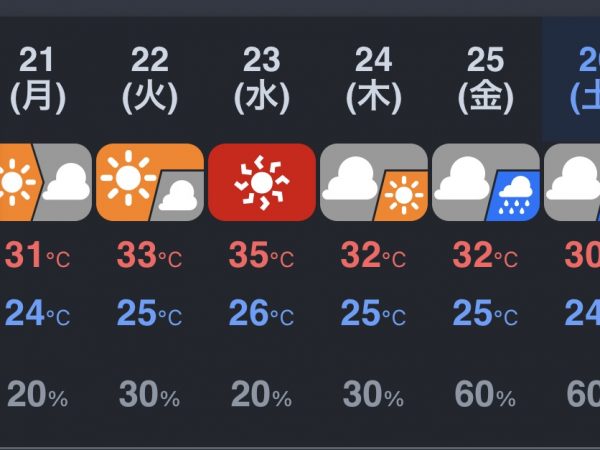Click the 26°C low temperature on the 23rd
The height and width of the screenshot is (450, 600).
tap(262, 313)
